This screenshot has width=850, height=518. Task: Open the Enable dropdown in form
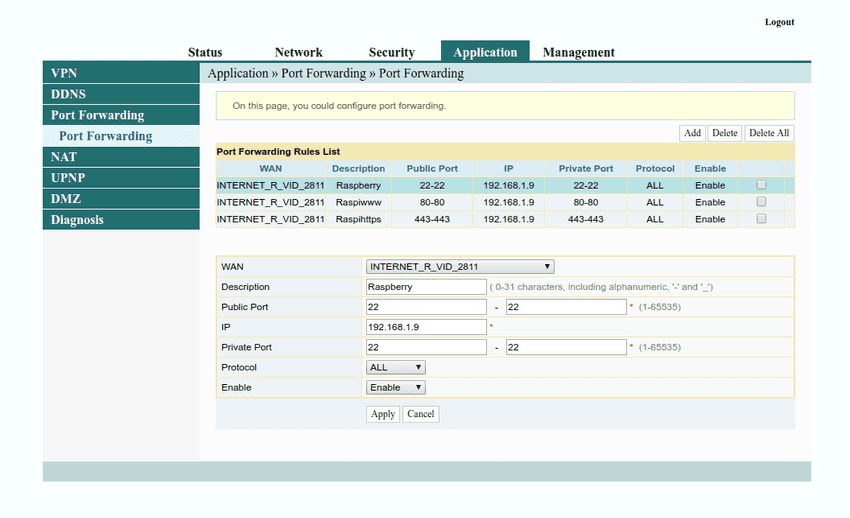pos(396,387)
